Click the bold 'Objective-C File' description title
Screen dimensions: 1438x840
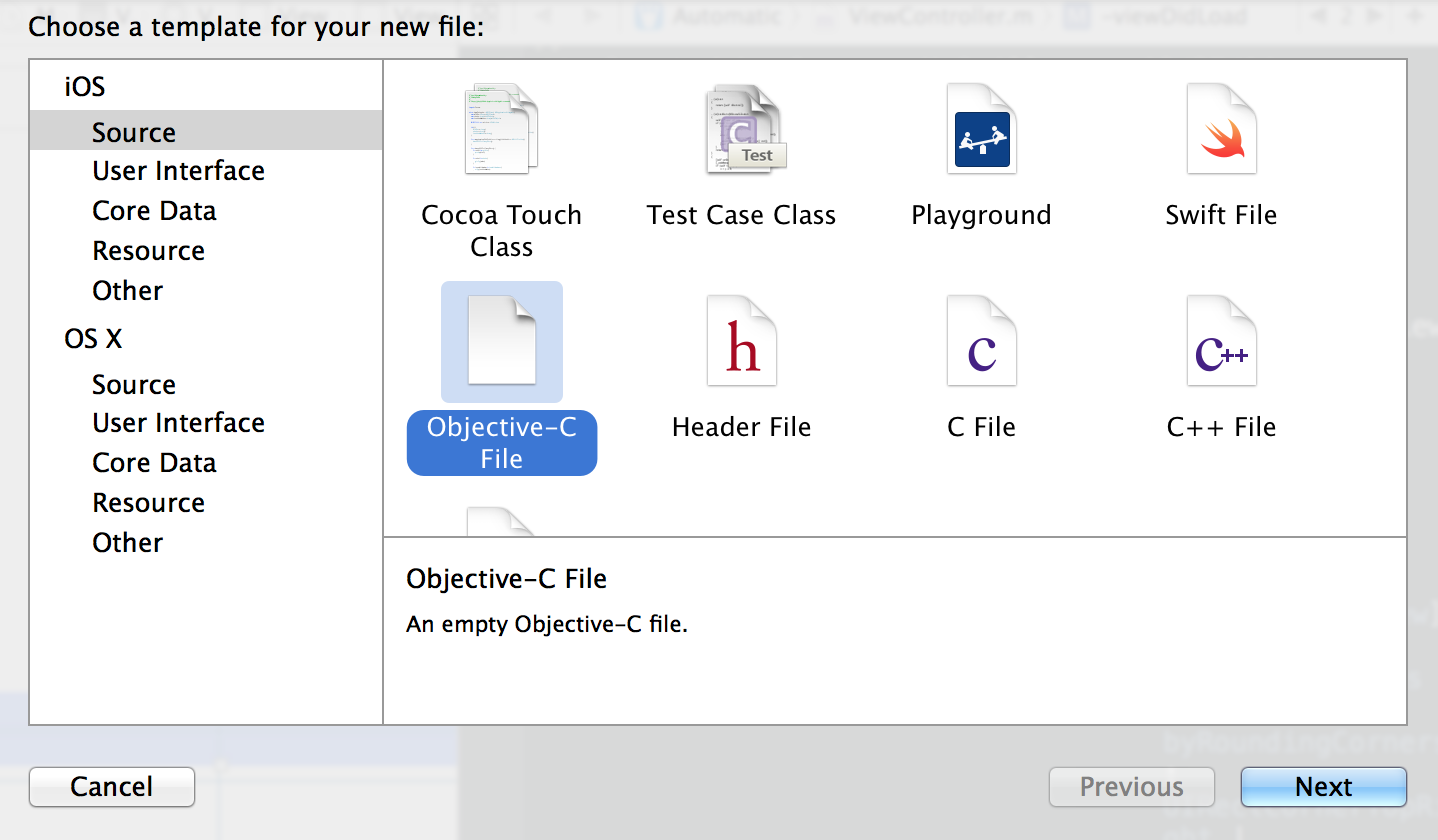click(507, 579)
